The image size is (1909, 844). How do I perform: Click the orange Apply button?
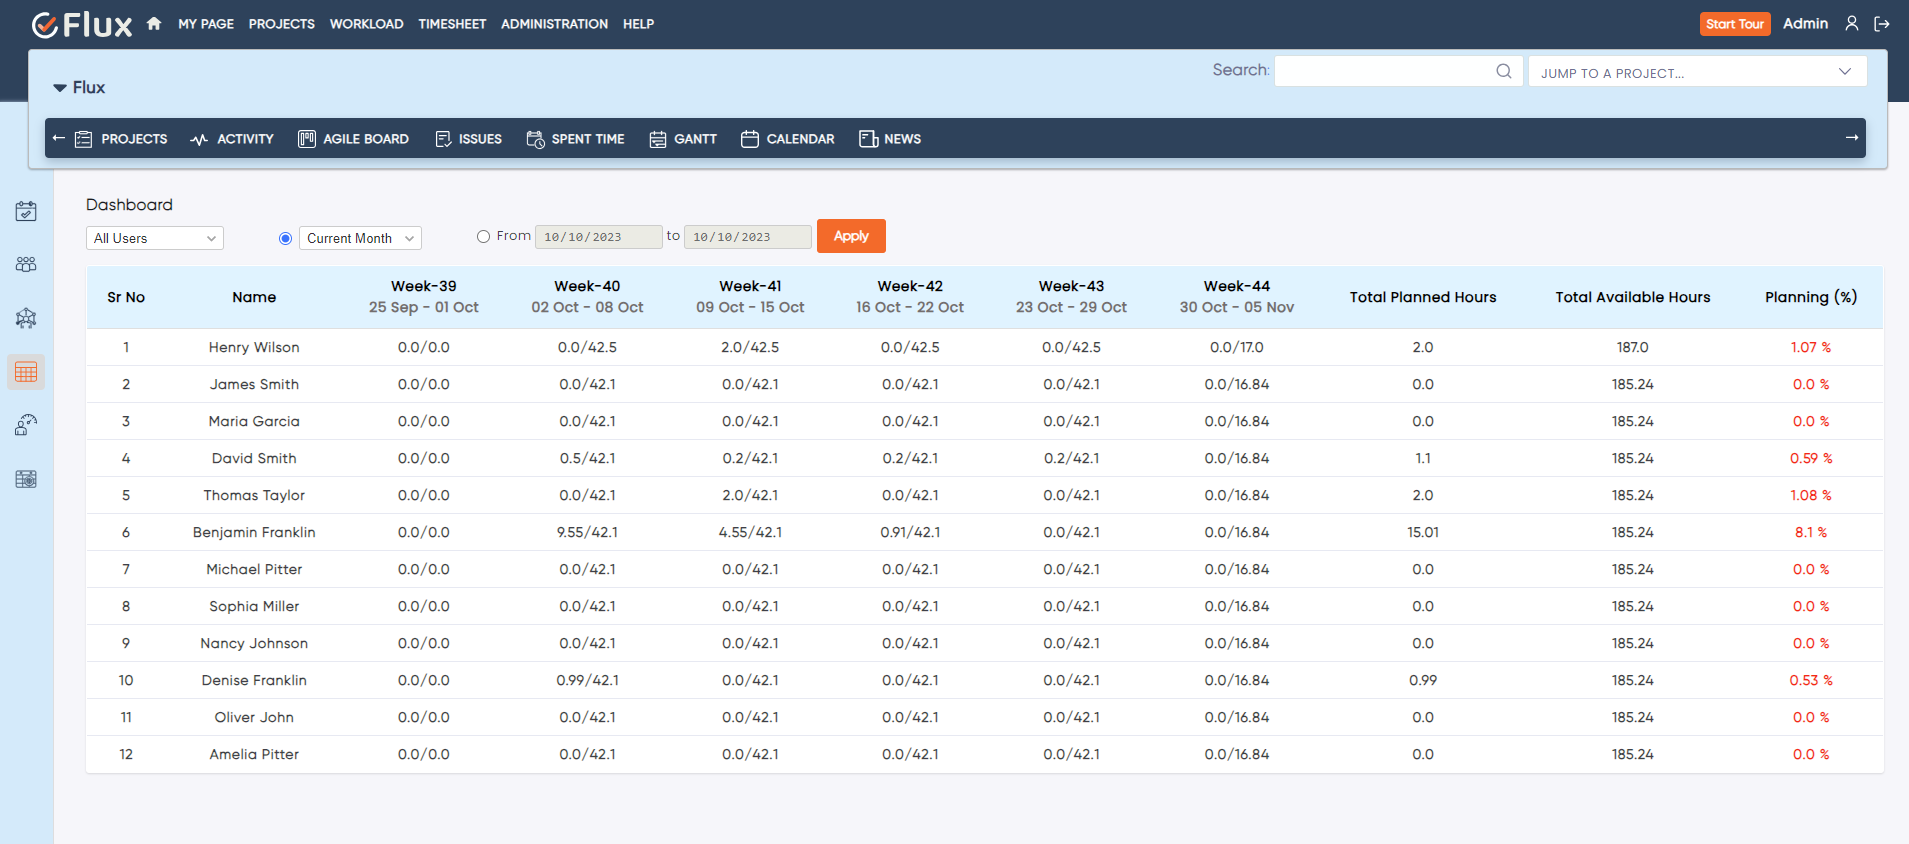click(x=851, y=236)
